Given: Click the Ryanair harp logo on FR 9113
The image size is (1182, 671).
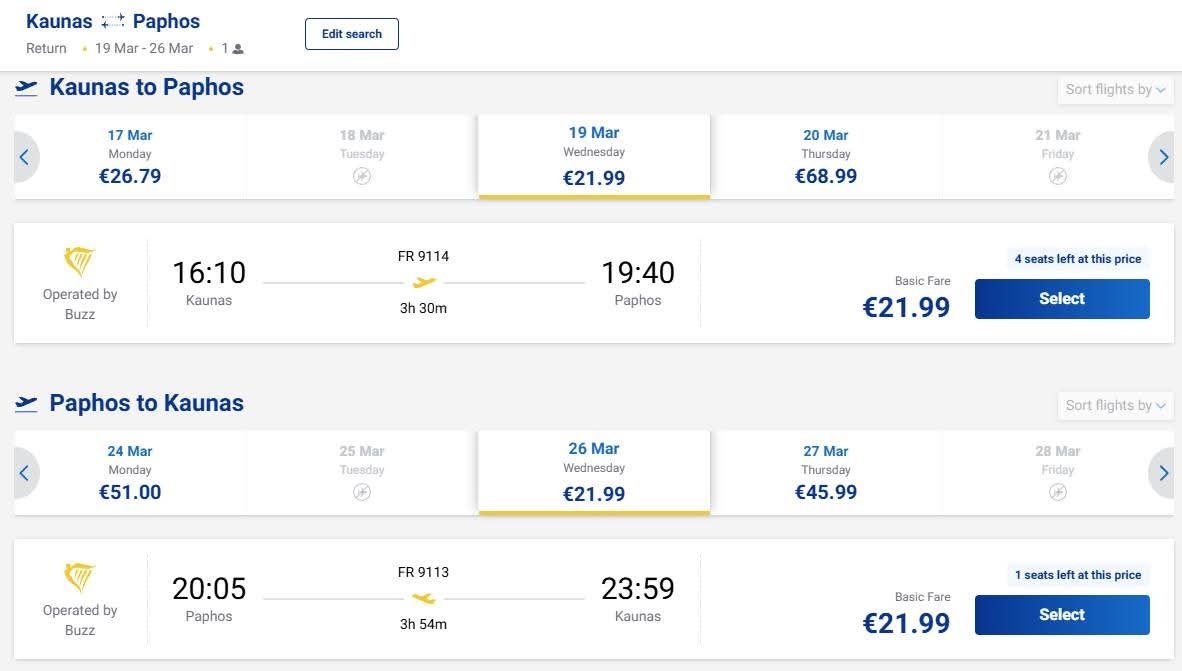Looking at the screenshot, I should 79,578.
